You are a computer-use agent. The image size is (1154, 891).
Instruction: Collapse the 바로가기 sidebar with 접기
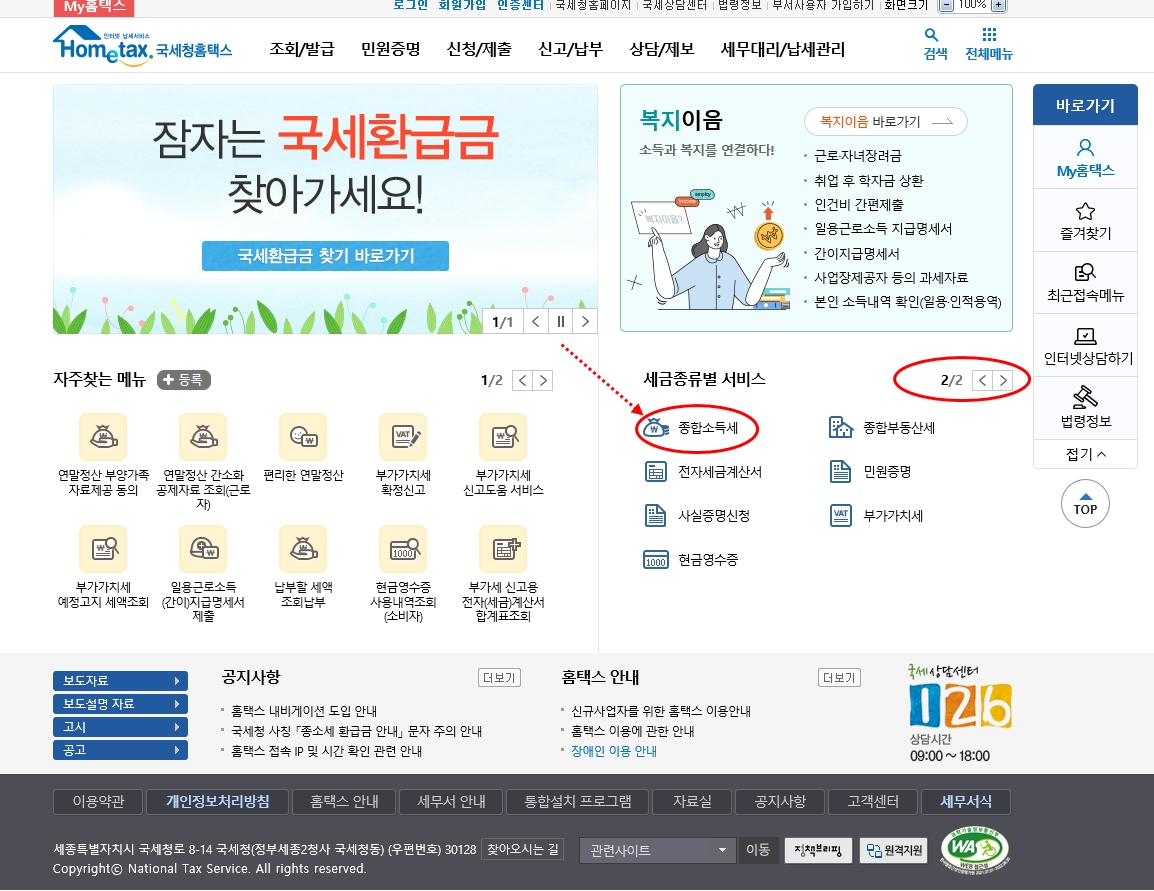coord(1086,454)
